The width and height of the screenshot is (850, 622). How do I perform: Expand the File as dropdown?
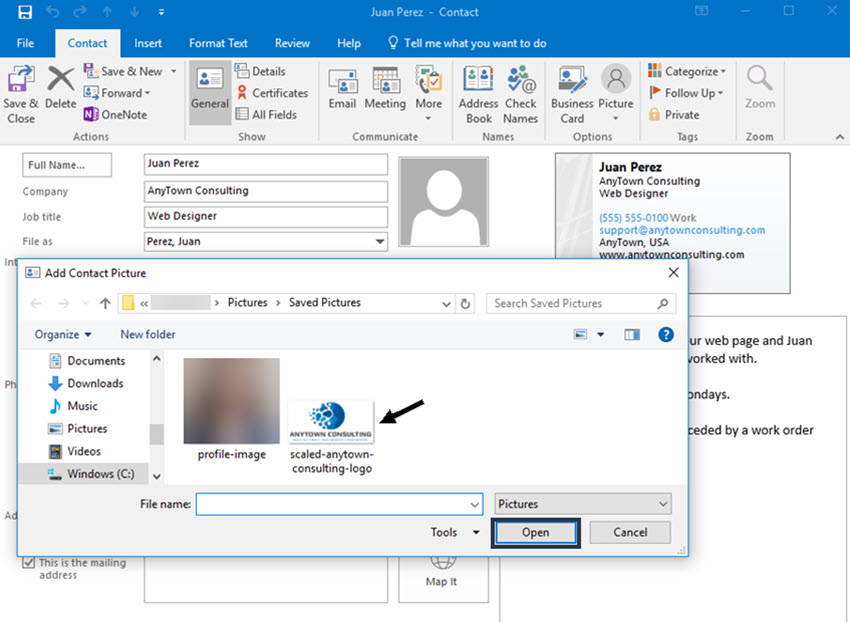coord(380,241)
